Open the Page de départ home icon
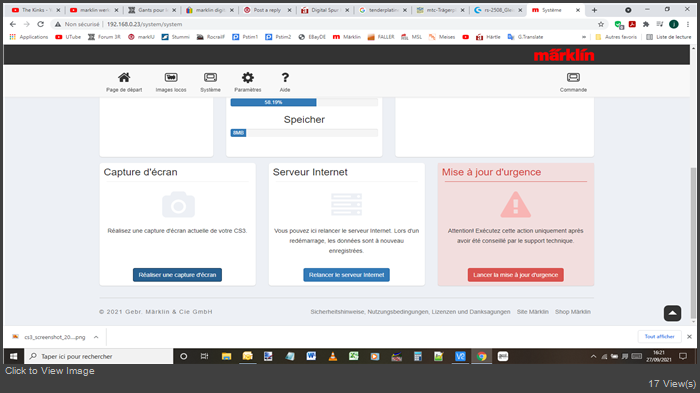Image resolution: width=700 pixels, height=393 pixels. click(124, 78)
